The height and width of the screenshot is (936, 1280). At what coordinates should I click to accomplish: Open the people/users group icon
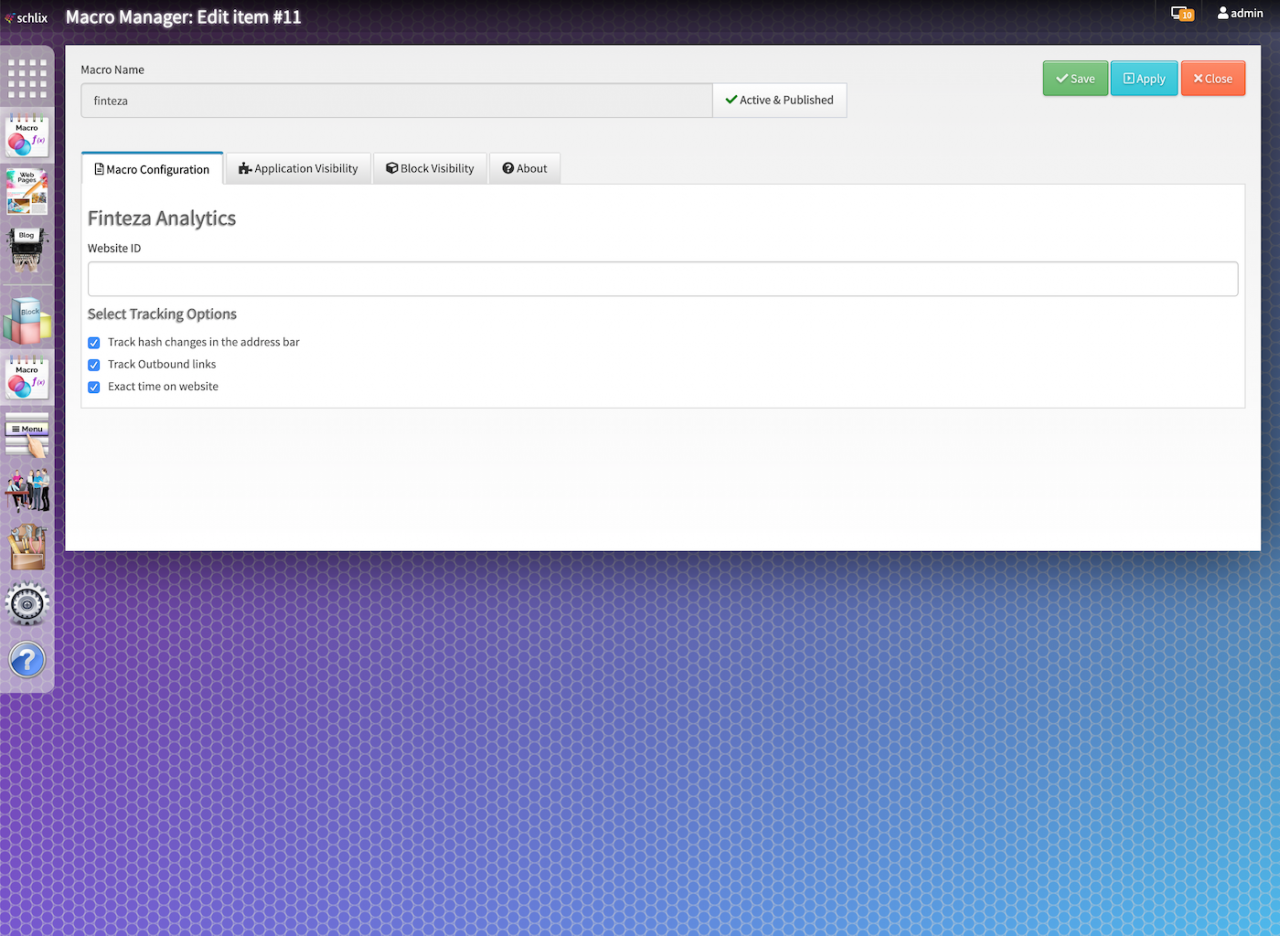click(27, 491)
